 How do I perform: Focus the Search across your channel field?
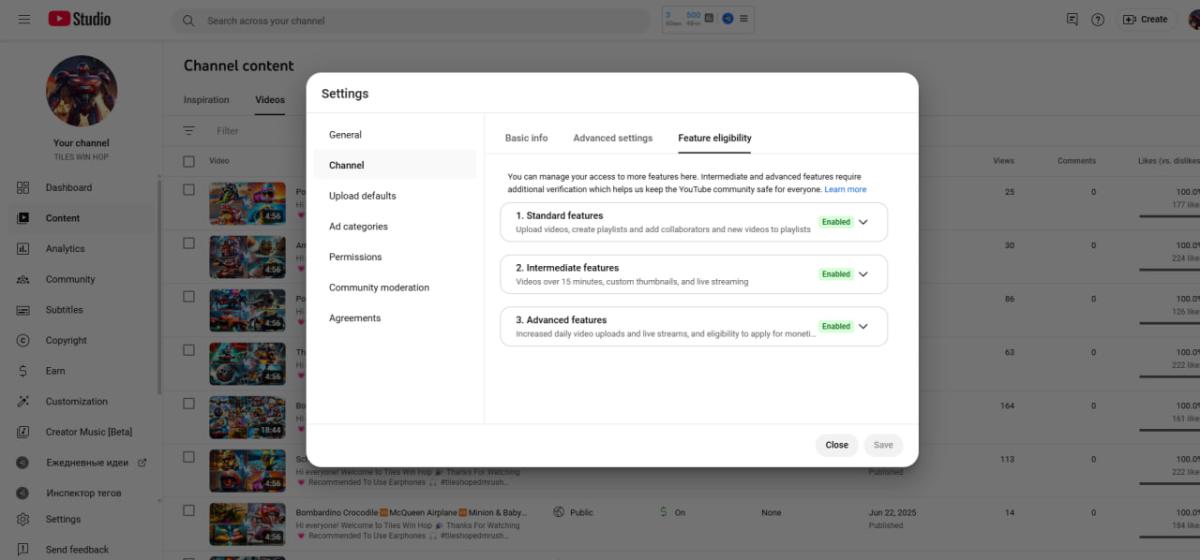point(411,20)
